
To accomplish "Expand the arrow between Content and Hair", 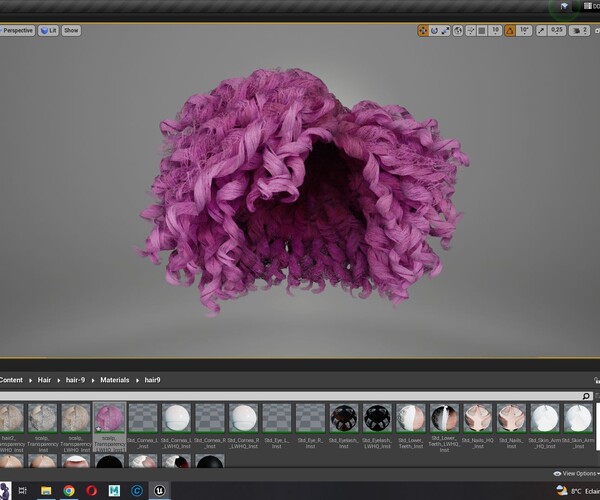I will pyautogui.click(x=30, y=380).
